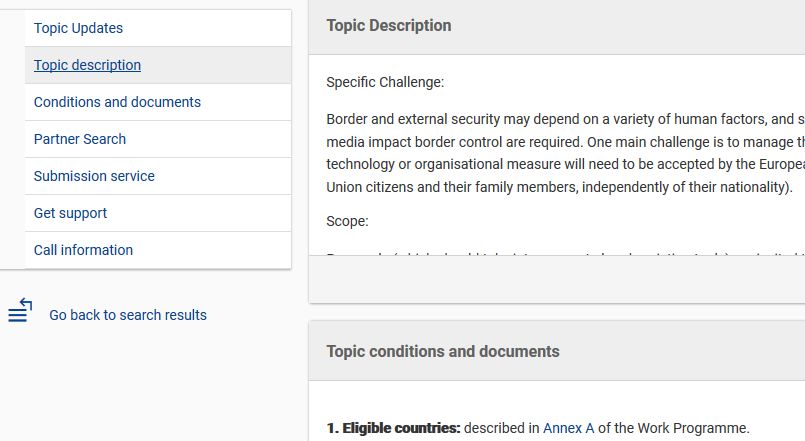Open the Topic Updates section
The width and height of the screenshot is (805, 441).
(x=158, y=28)
